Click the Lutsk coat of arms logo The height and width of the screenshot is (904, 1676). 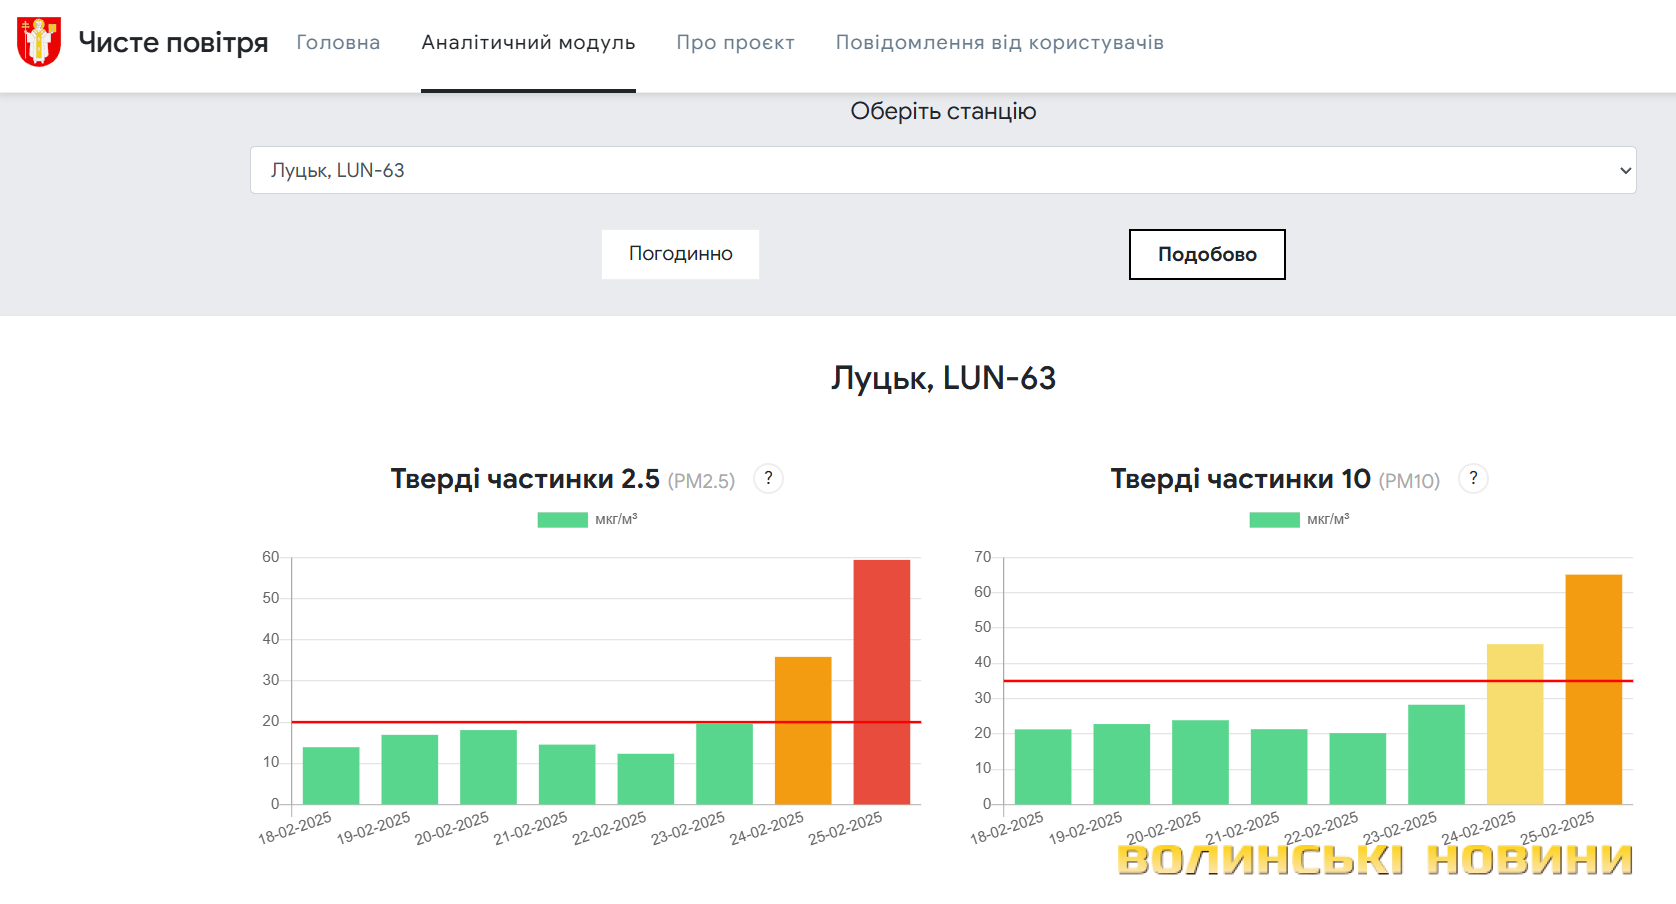pos(39,42)
